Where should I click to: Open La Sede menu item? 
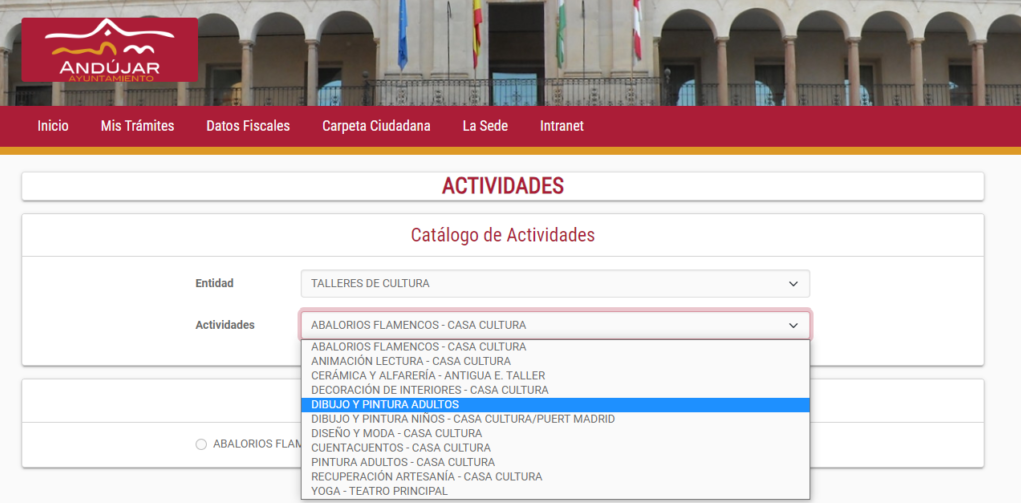pyautogui.click(x=485, y=126)
